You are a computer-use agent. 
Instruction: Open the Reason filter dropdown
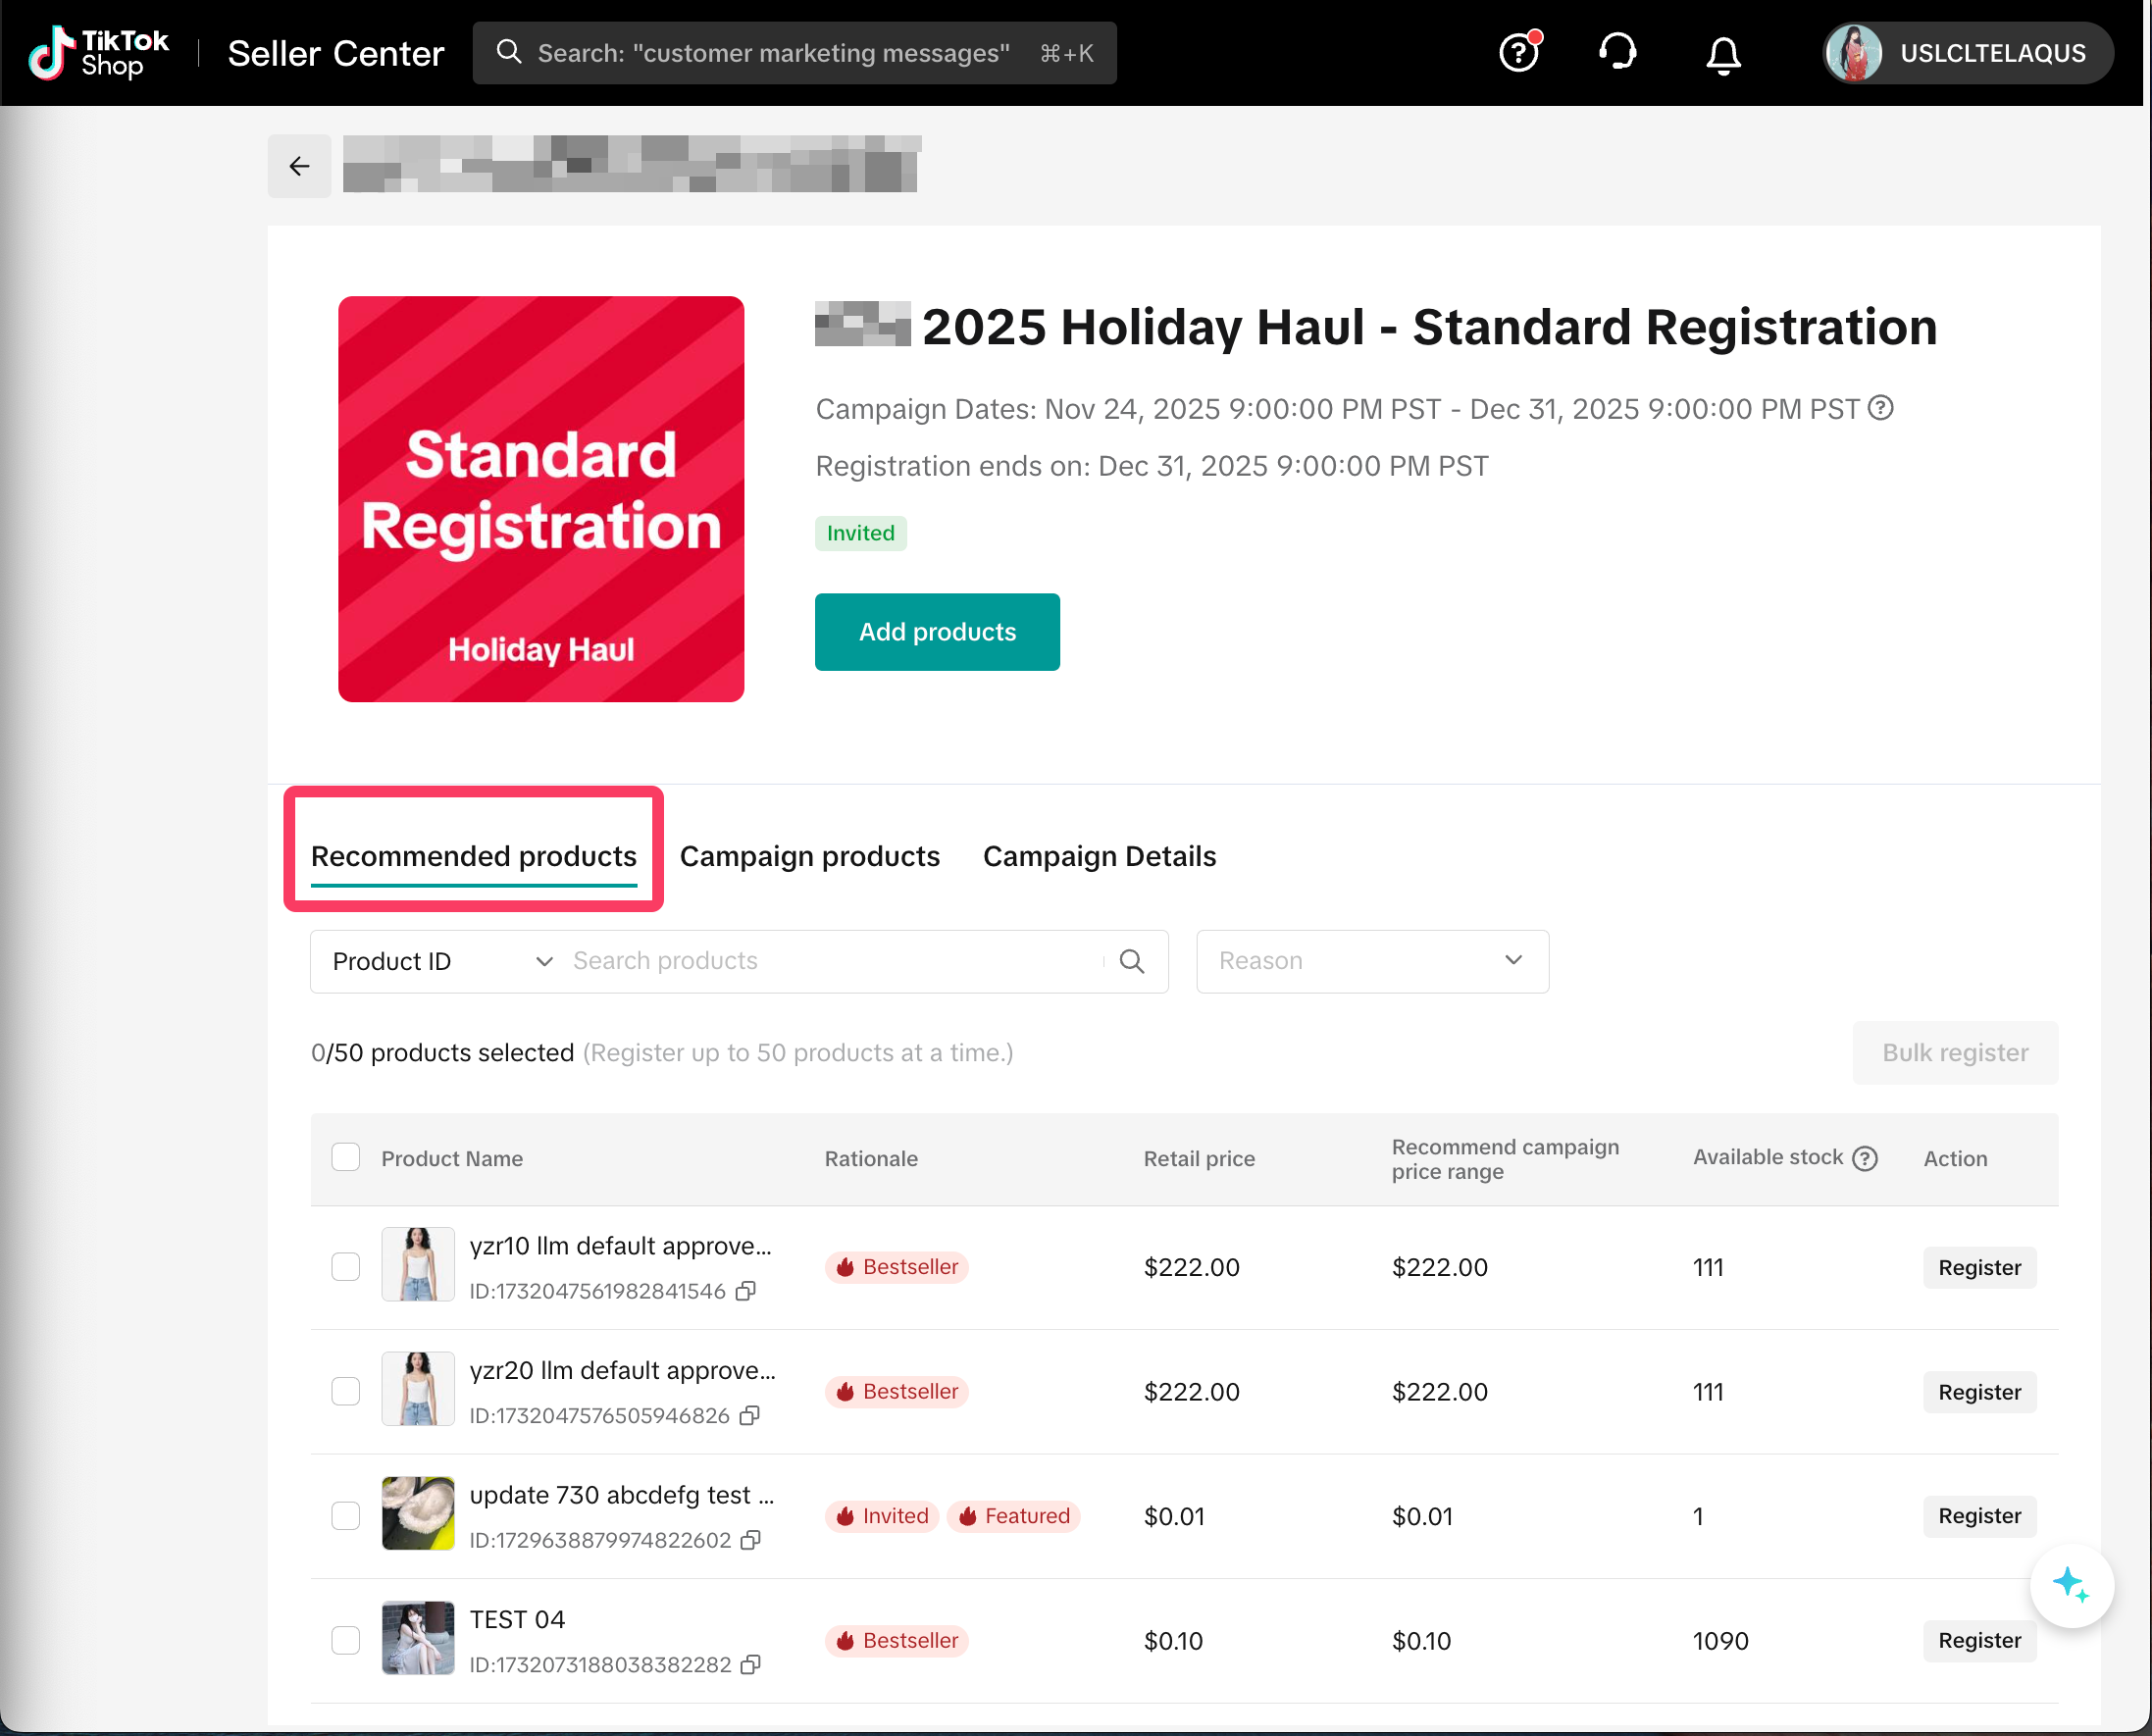click(x=1371, y=961)
